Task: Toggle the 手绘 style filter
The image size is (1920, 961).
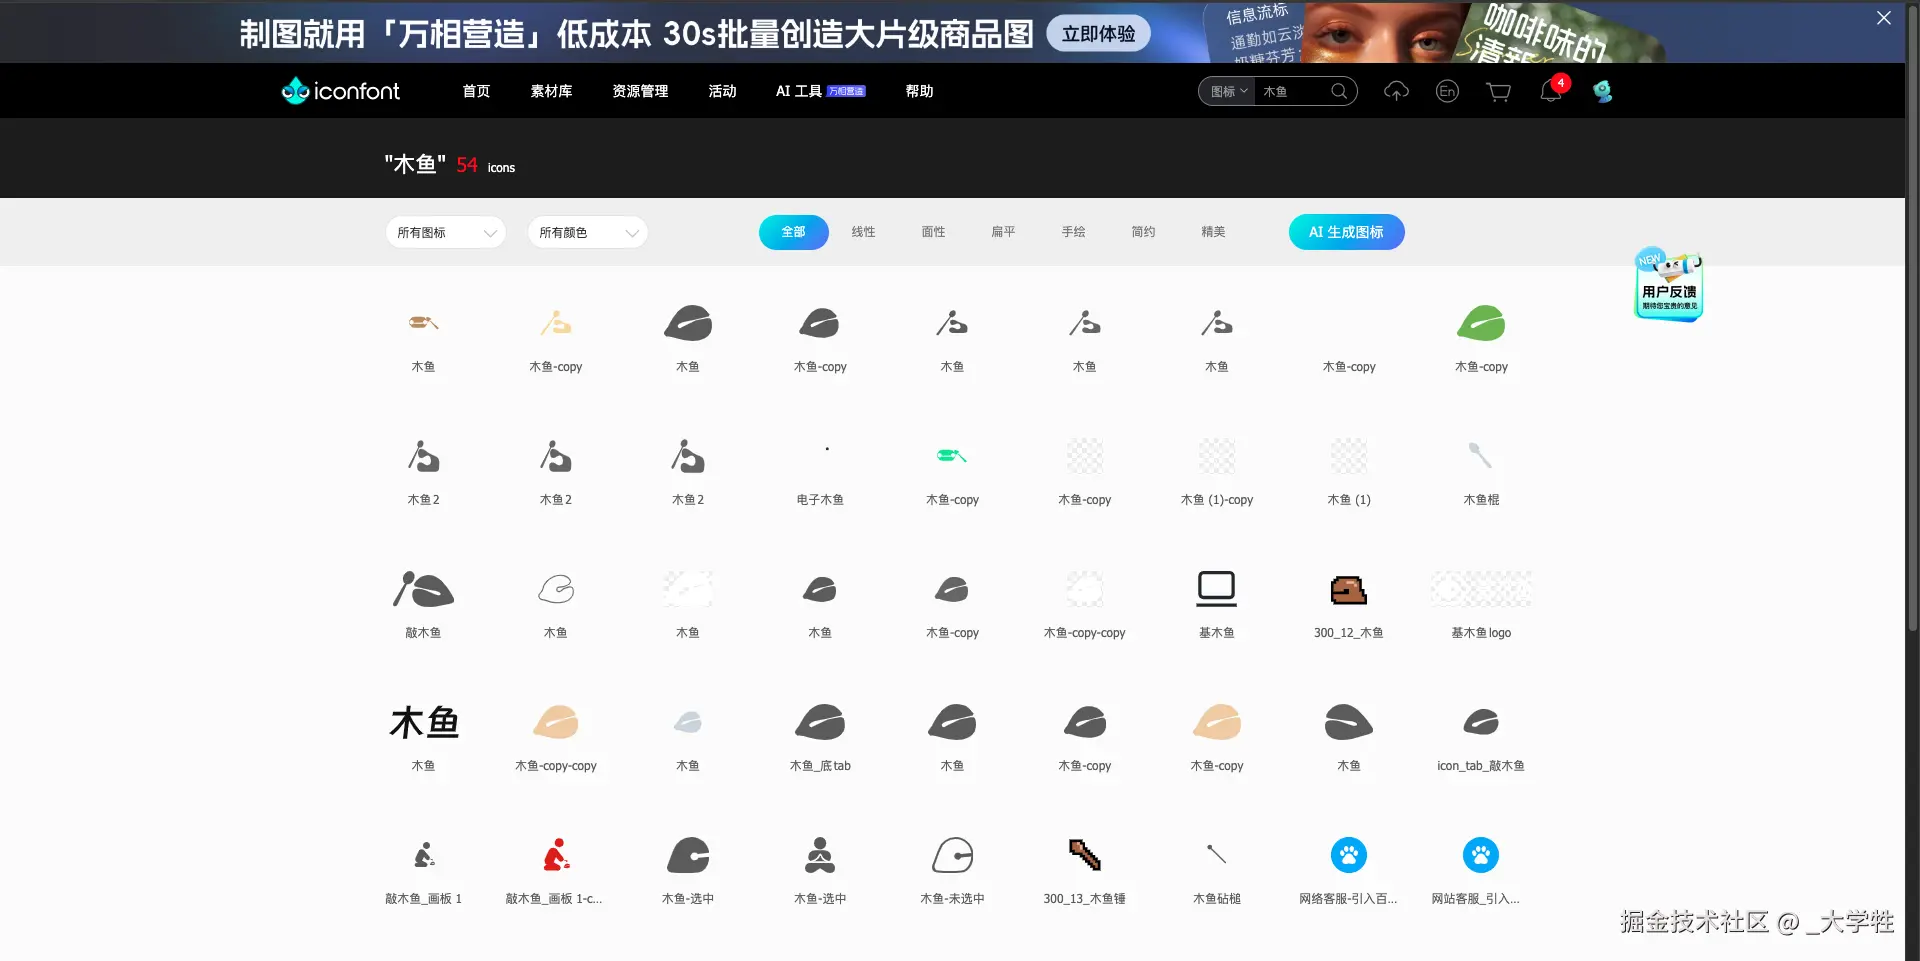Action: [1073, 231]
